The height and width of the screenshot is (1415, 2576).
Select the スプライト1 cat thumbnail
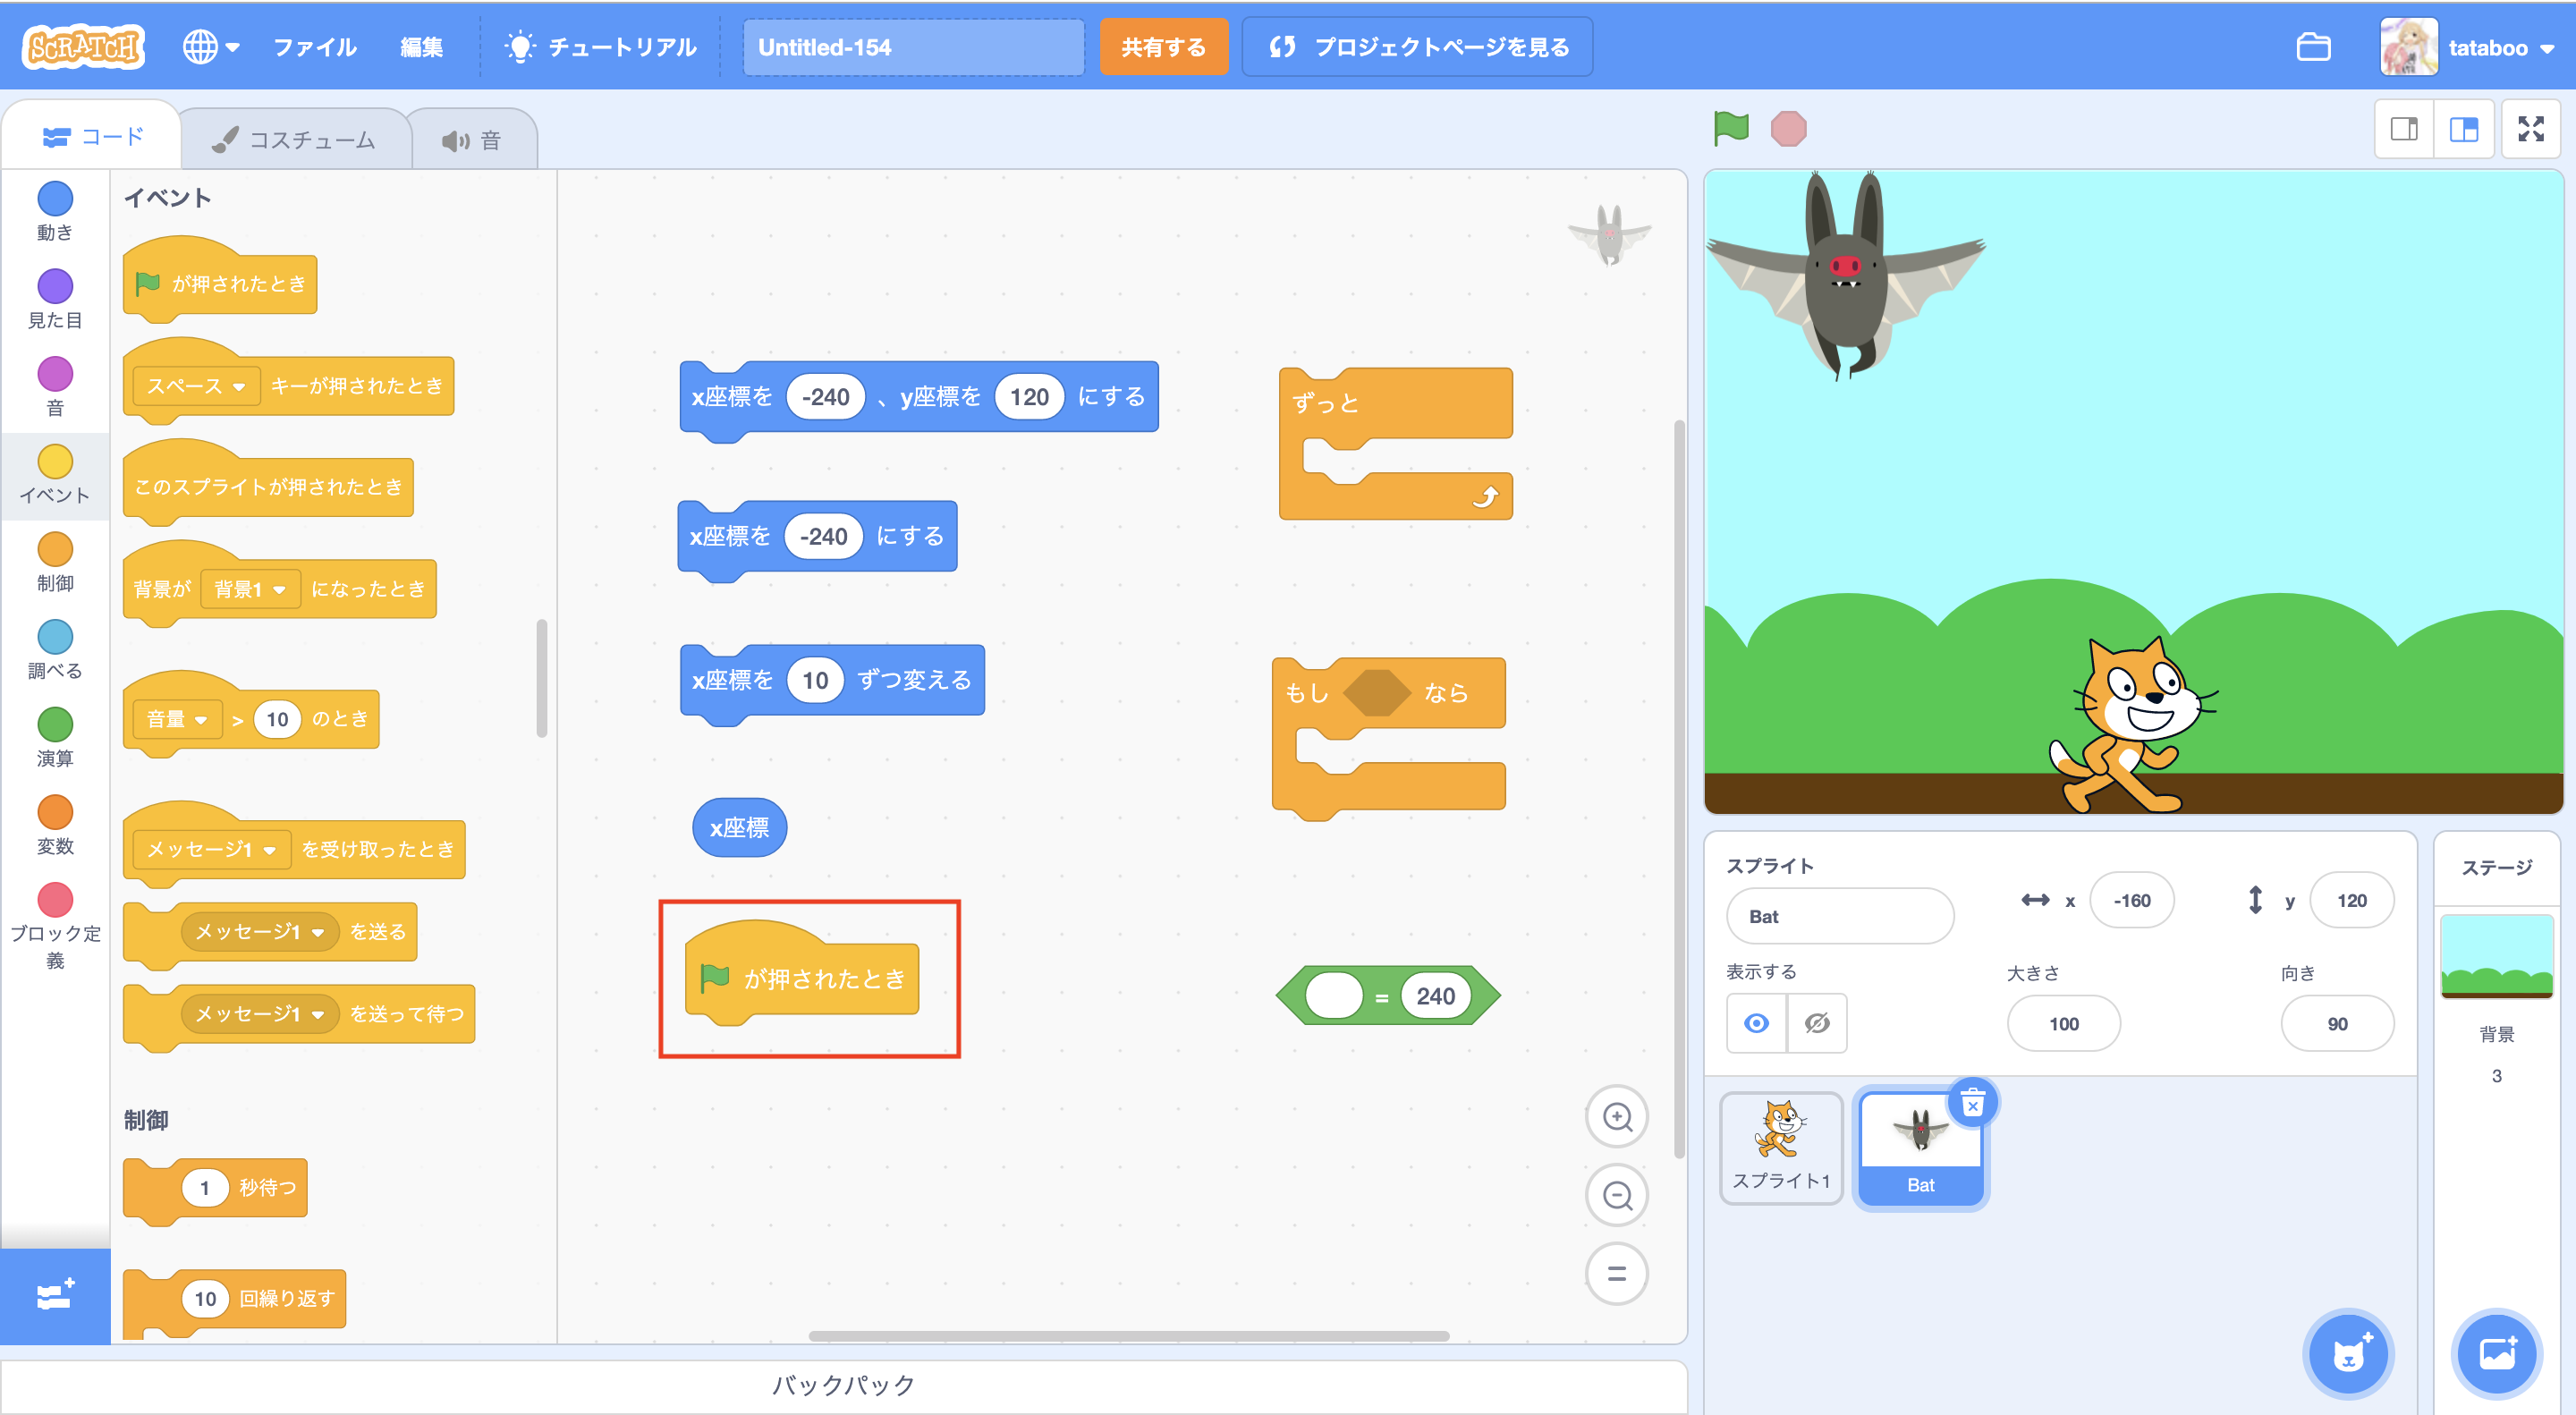(1780, 1146)
